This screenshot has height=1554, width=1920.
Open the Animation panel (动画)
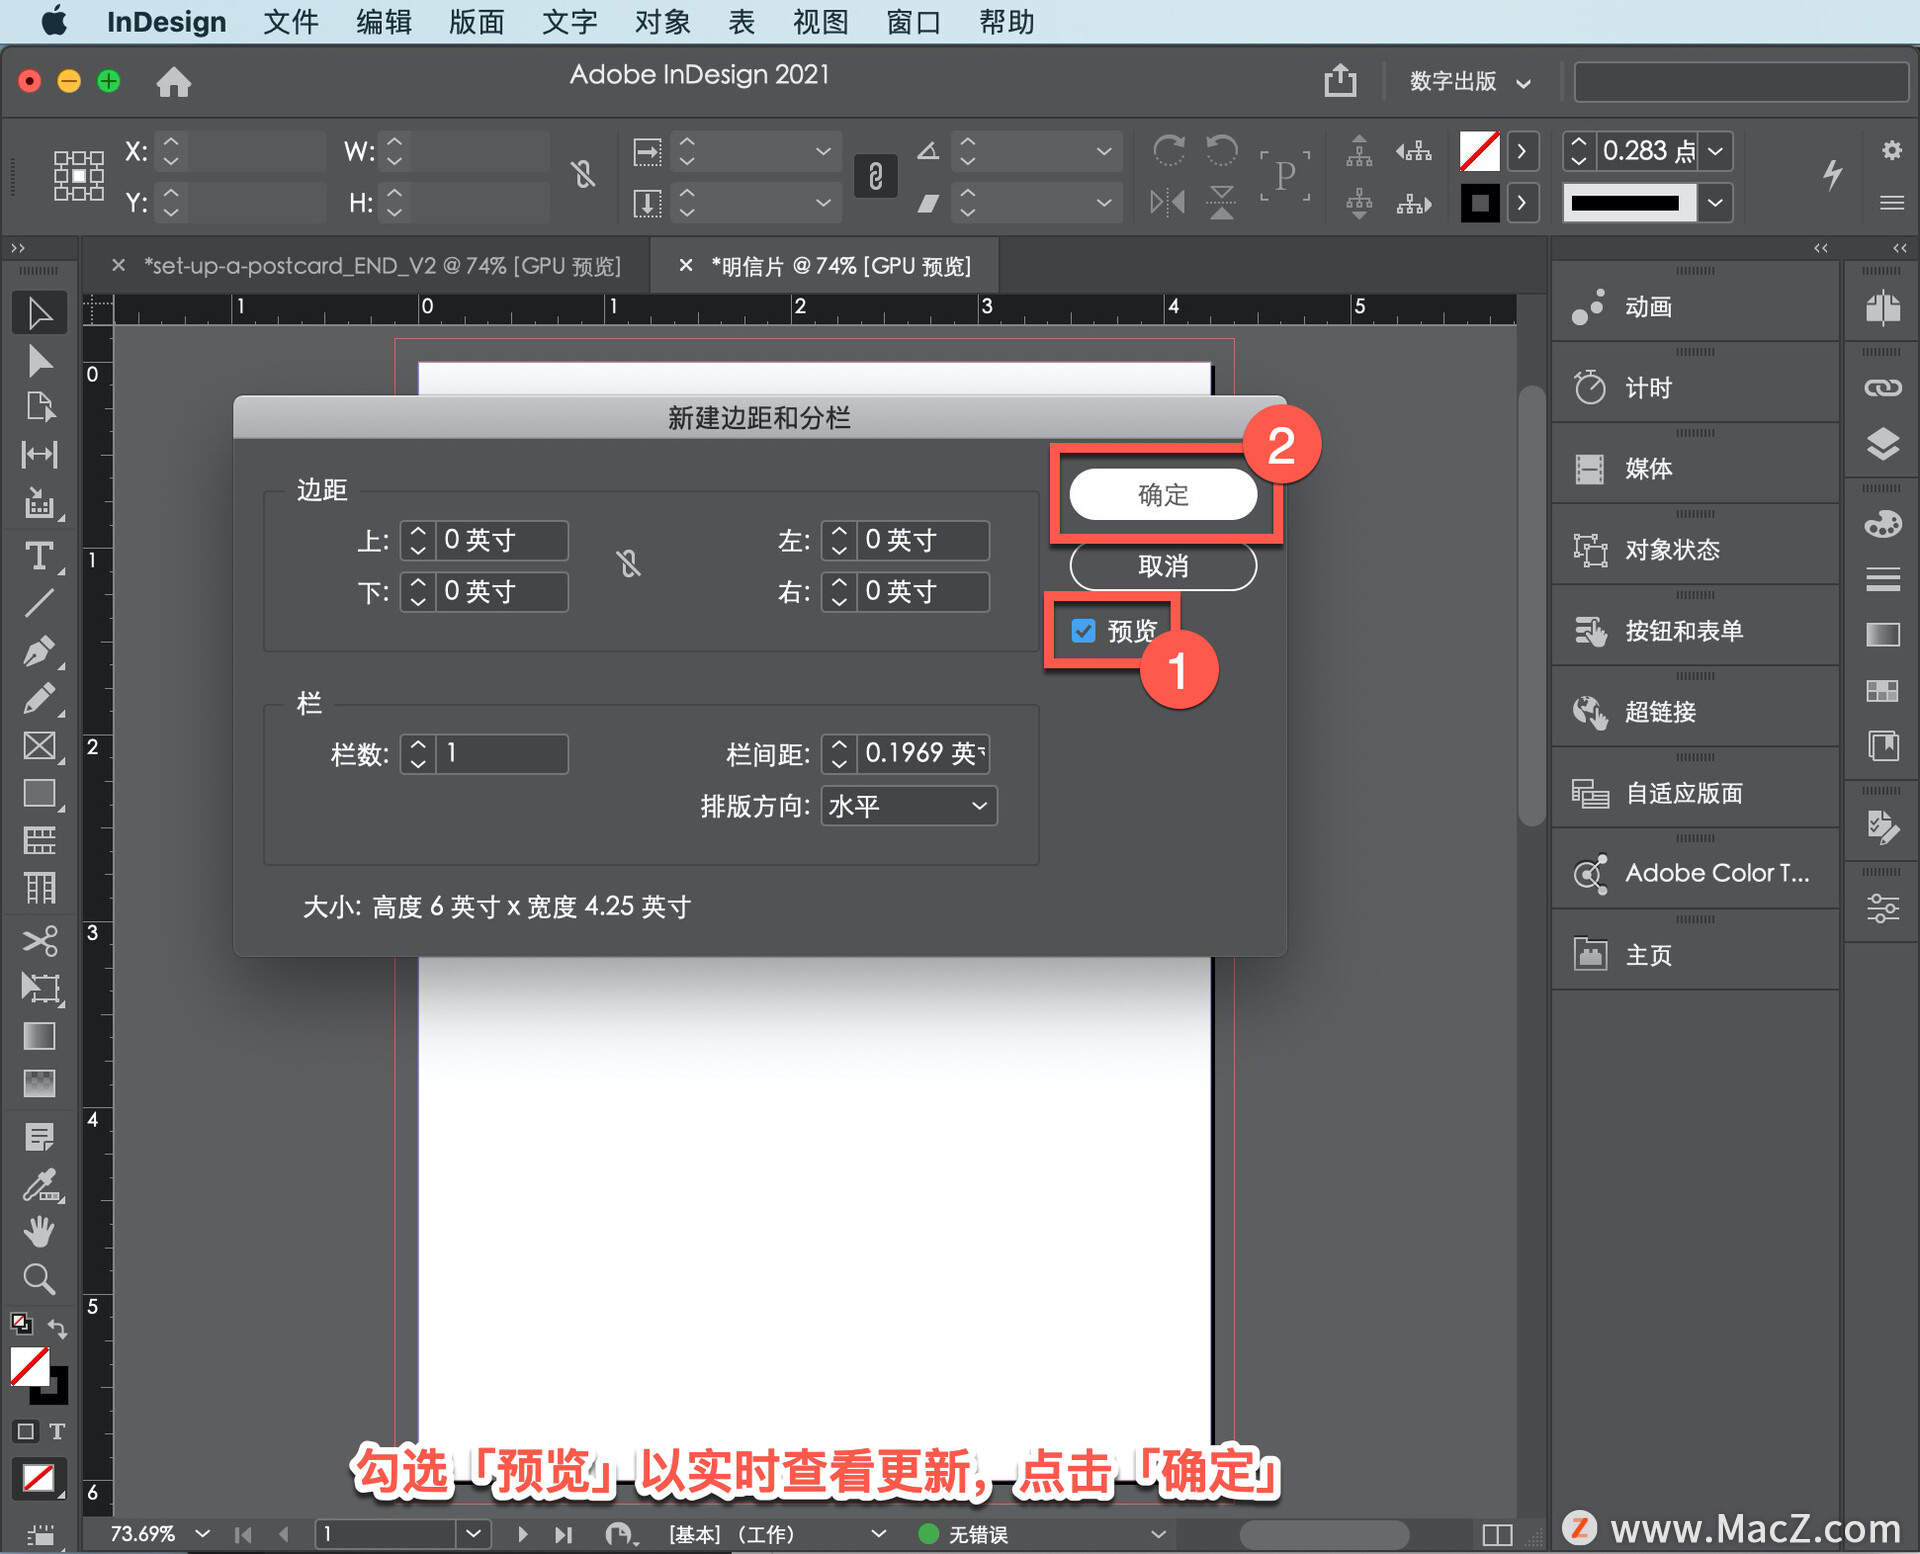click(x=1648, y=307)
